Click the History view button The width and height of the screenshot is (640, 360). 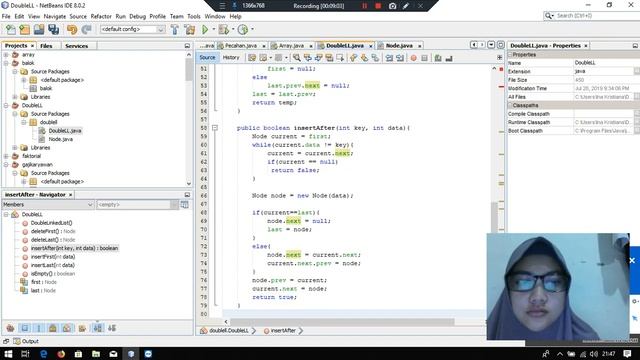231,58
